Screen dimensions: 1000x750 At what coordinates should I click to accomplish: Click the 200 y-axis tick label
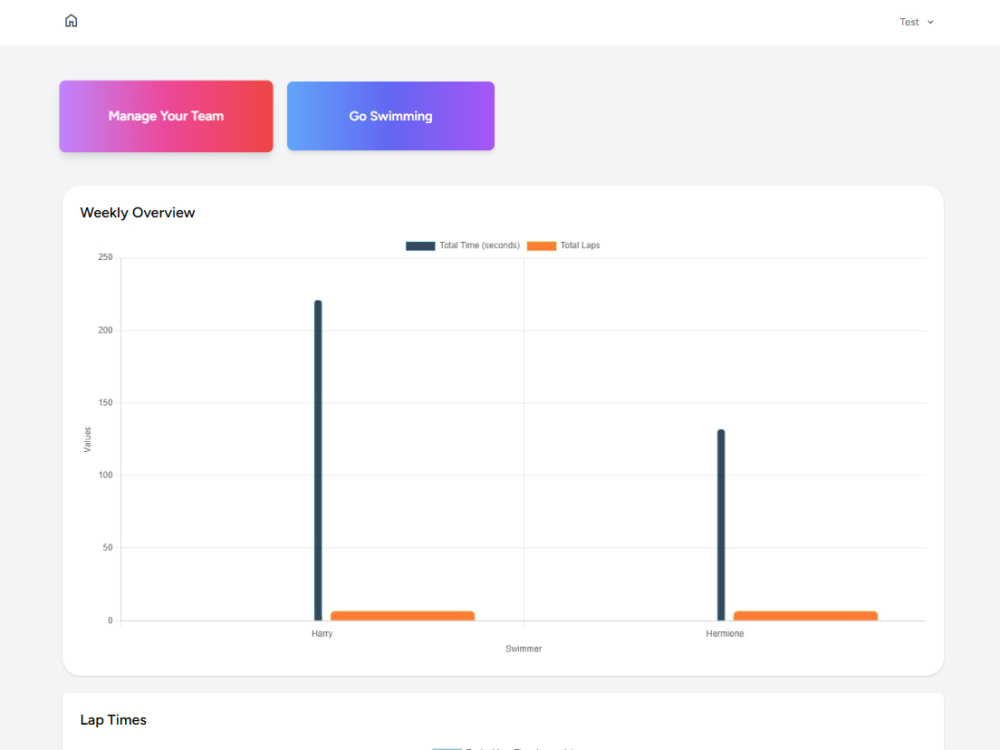pos(105,330)
